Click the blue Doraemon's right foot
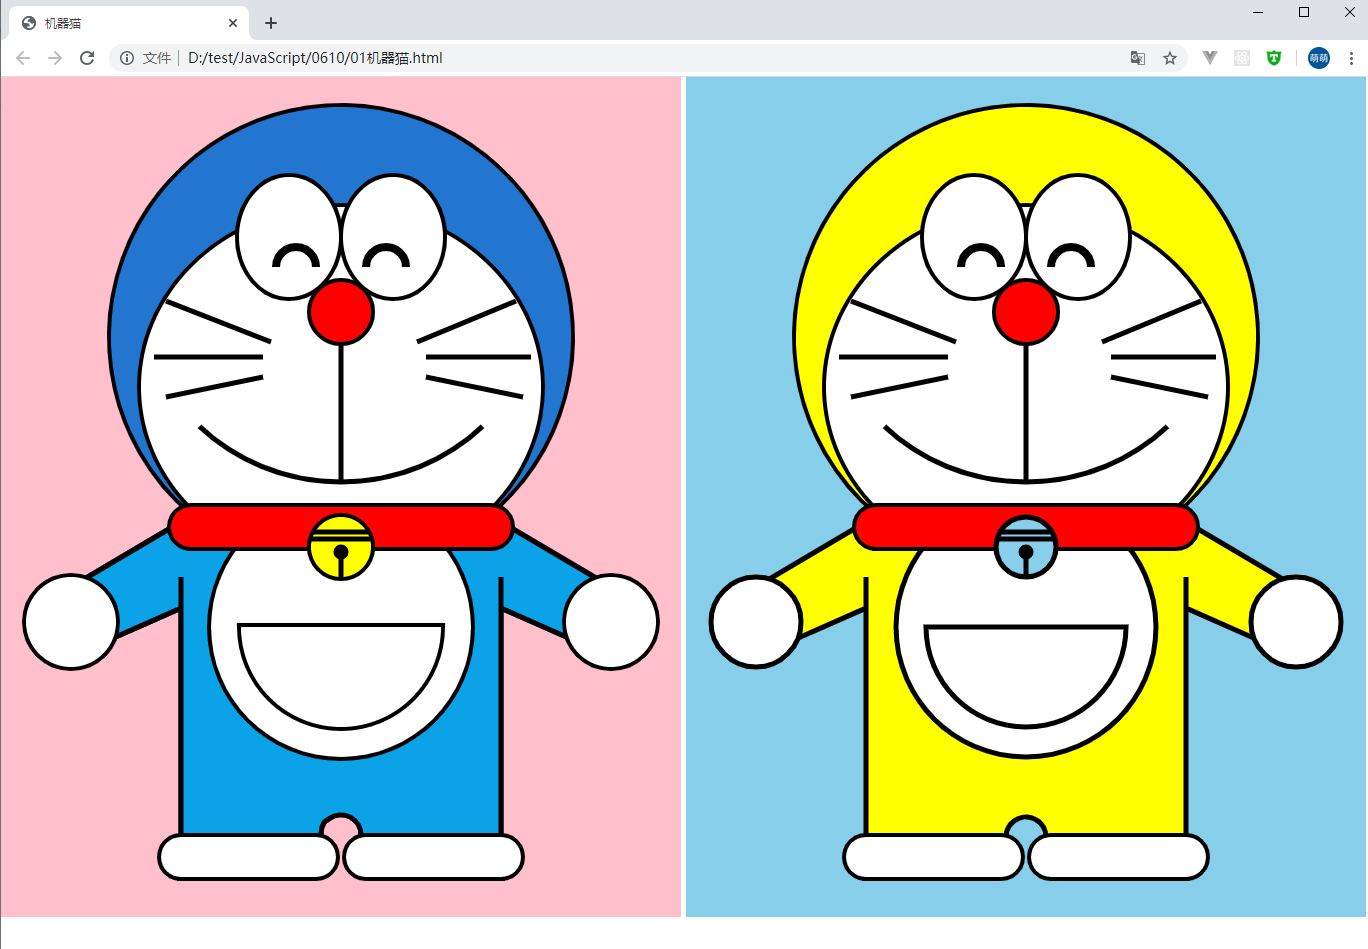This screenshot has height=949, width=1368. pyautogui.click(x=433, y=857)
